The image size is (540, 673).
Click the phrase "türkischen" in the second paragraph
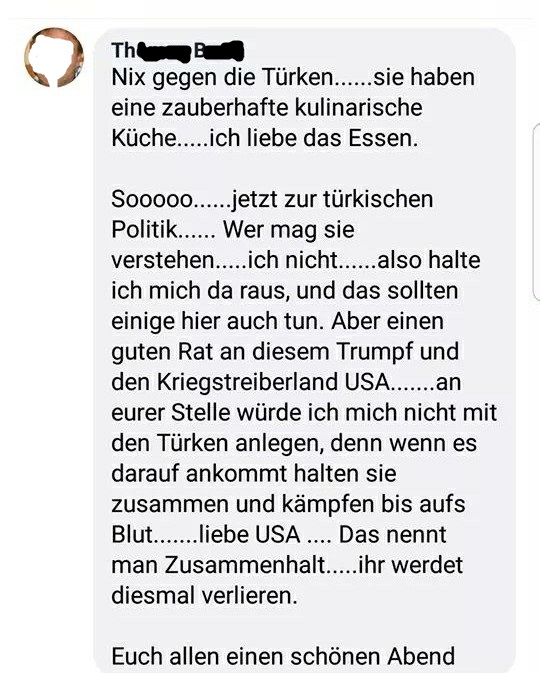(378, 199)
